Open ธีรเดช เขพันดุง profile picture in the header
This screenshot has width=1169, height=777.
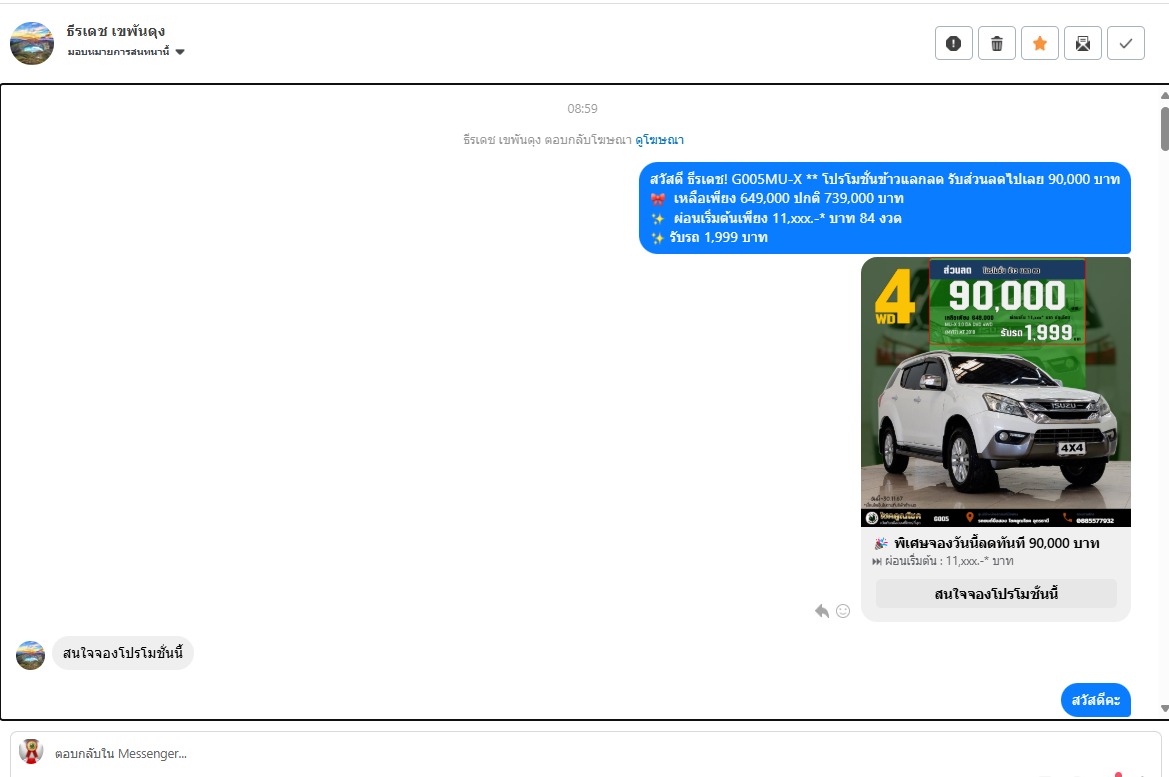(32, 43)
